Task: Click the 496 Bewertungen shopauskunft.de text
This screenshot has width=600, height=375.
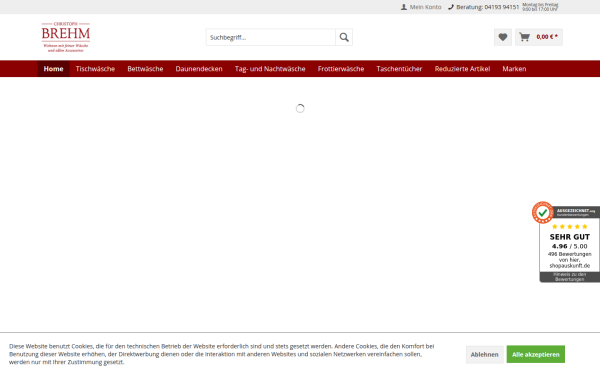Action: (x=570, y=260)
